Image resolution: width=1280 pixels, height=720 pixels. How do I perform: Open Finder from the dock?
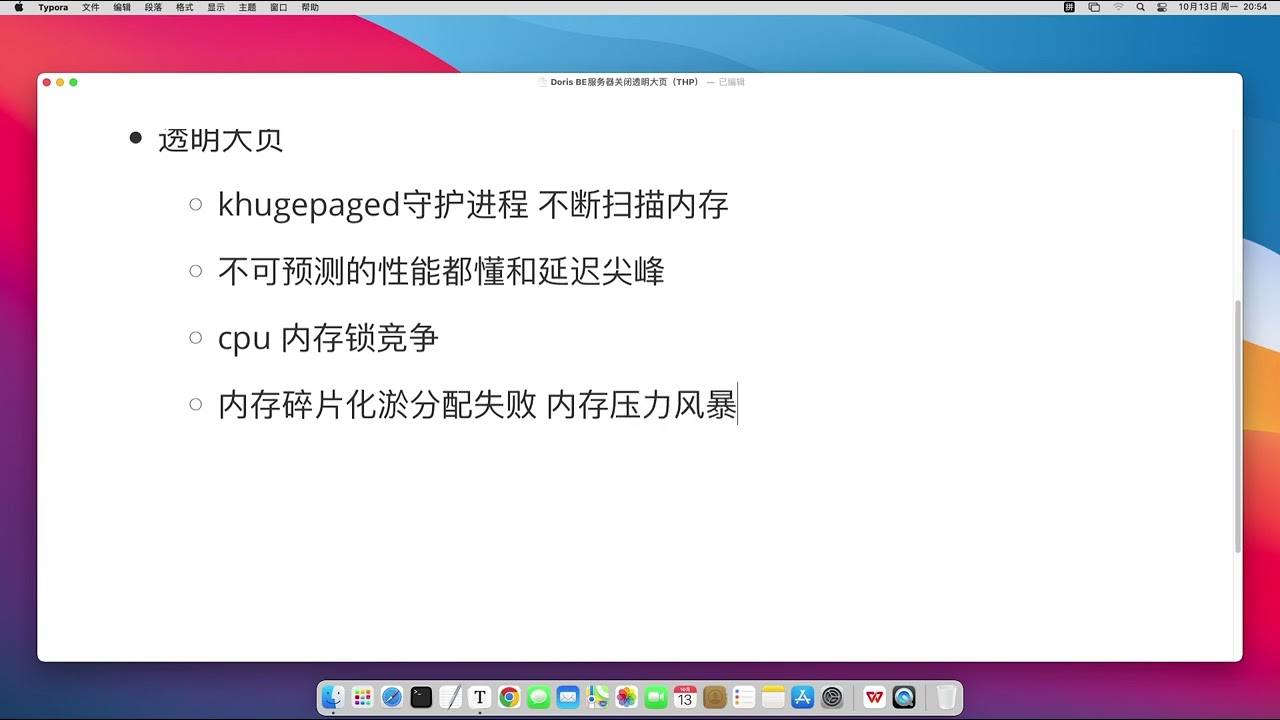coord(333,697)
